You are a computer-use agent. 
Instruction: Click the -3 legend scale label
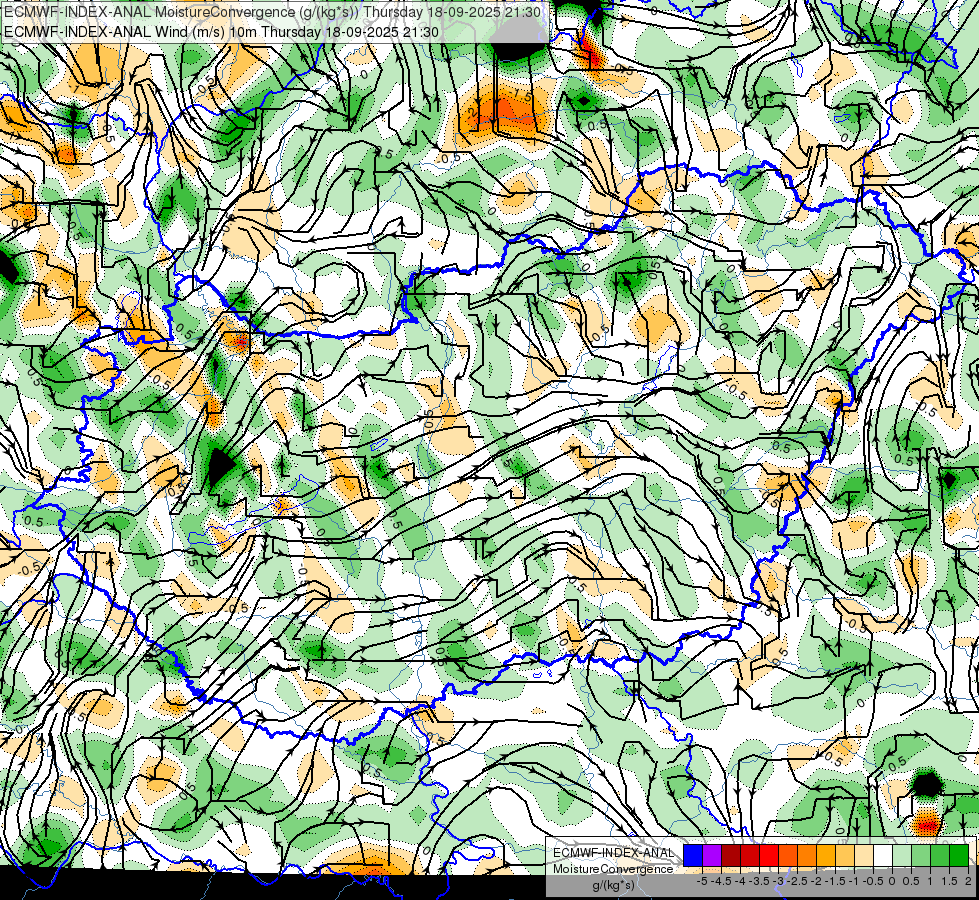click(x=778, y=881)
